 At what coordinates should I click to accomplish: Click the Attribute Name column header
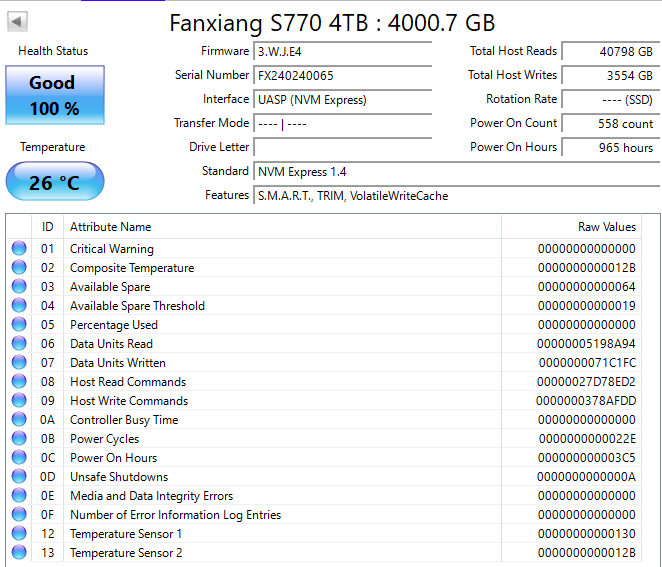point(111,227)
